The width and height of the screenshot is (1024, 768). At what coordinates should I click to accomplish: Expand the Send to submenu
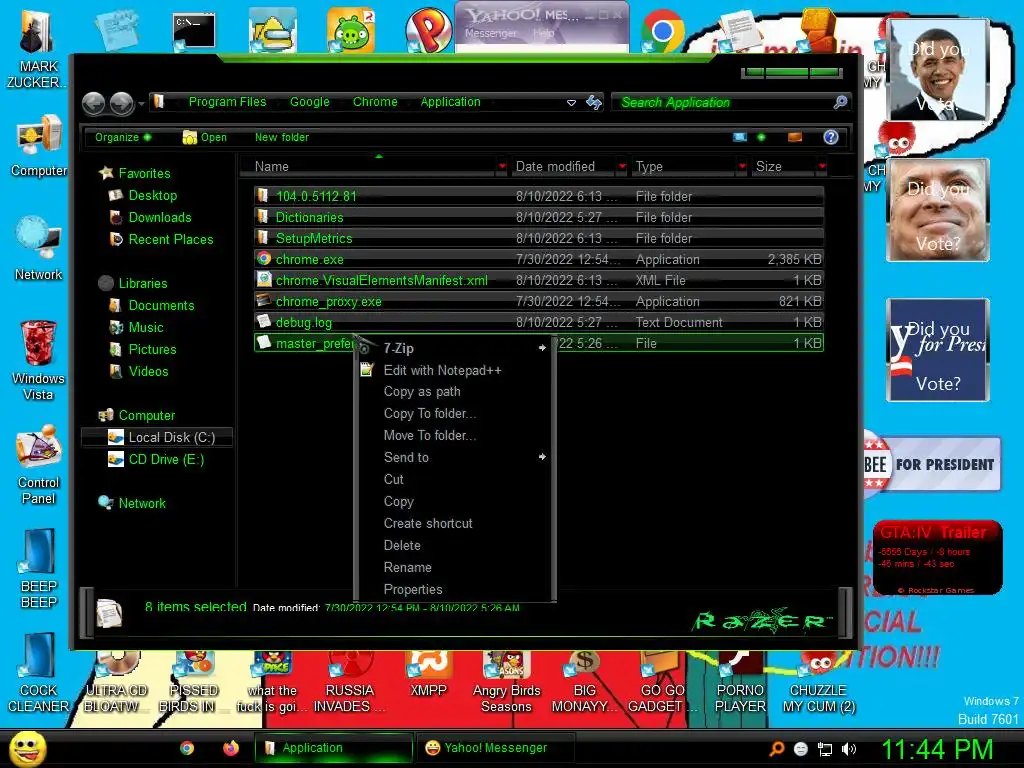coord(455,457)
